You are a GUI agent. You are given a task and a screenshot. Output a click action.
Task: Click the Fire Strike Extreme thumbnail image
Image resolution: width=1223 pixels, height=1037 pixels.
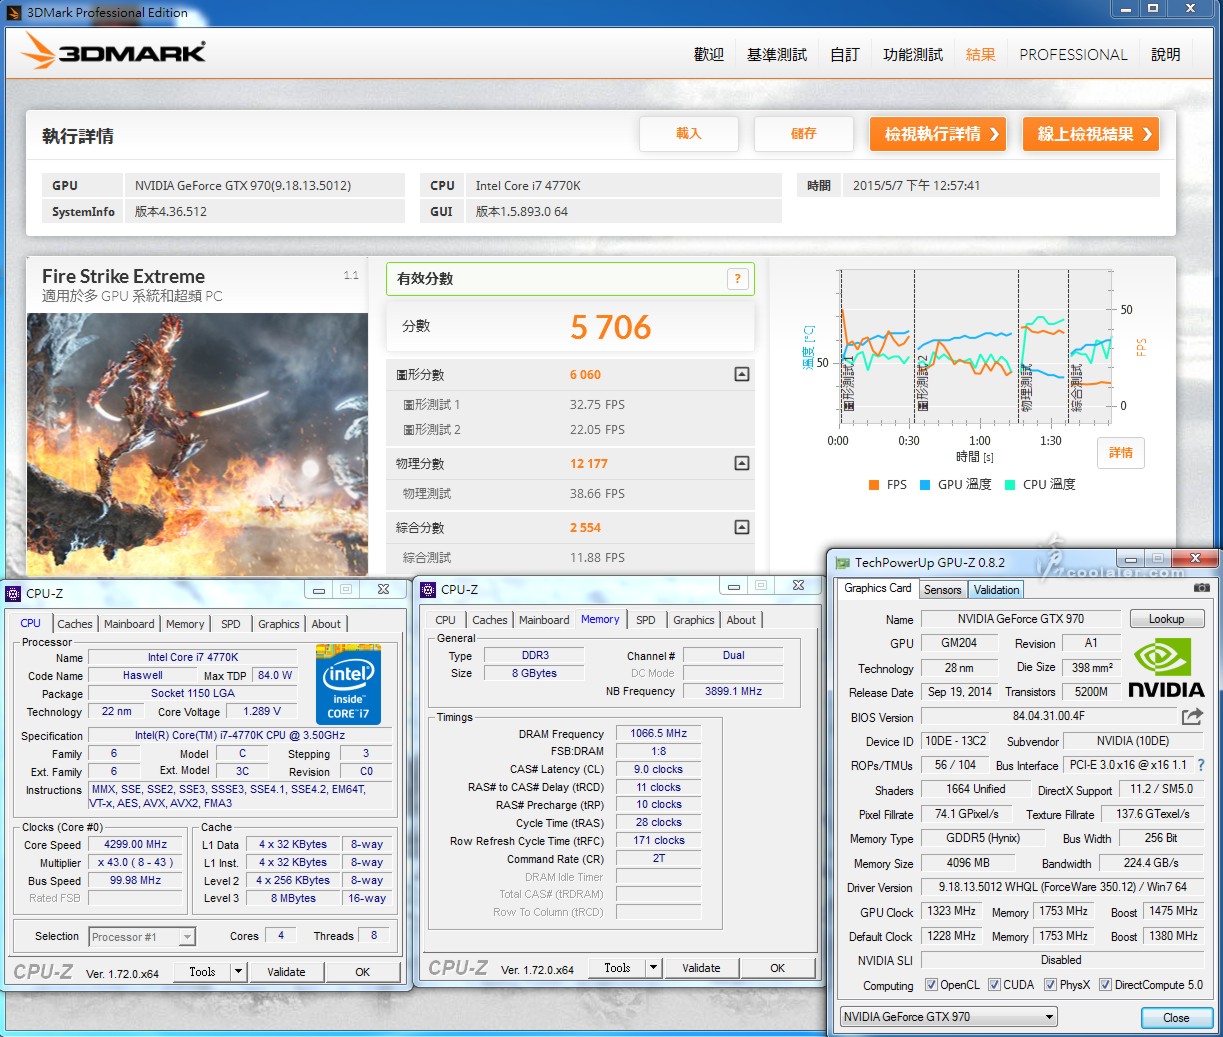pos(197,444)
